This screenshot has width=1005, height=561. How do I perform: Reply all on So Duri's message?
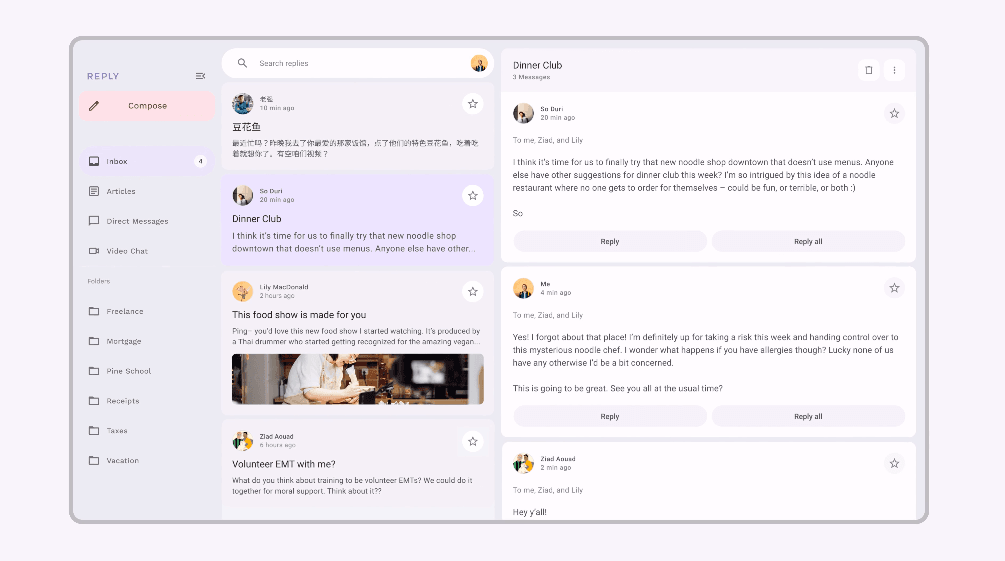pos(808,242)
